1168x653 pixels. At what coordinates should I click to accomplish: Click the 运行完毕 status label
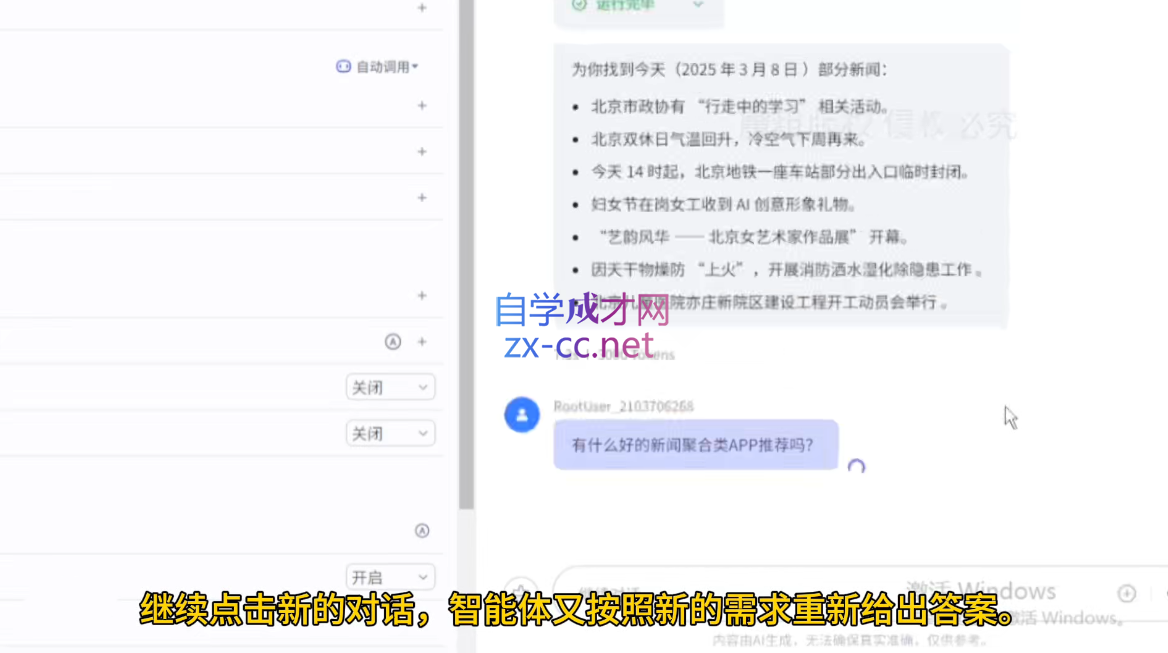point(625,5)
